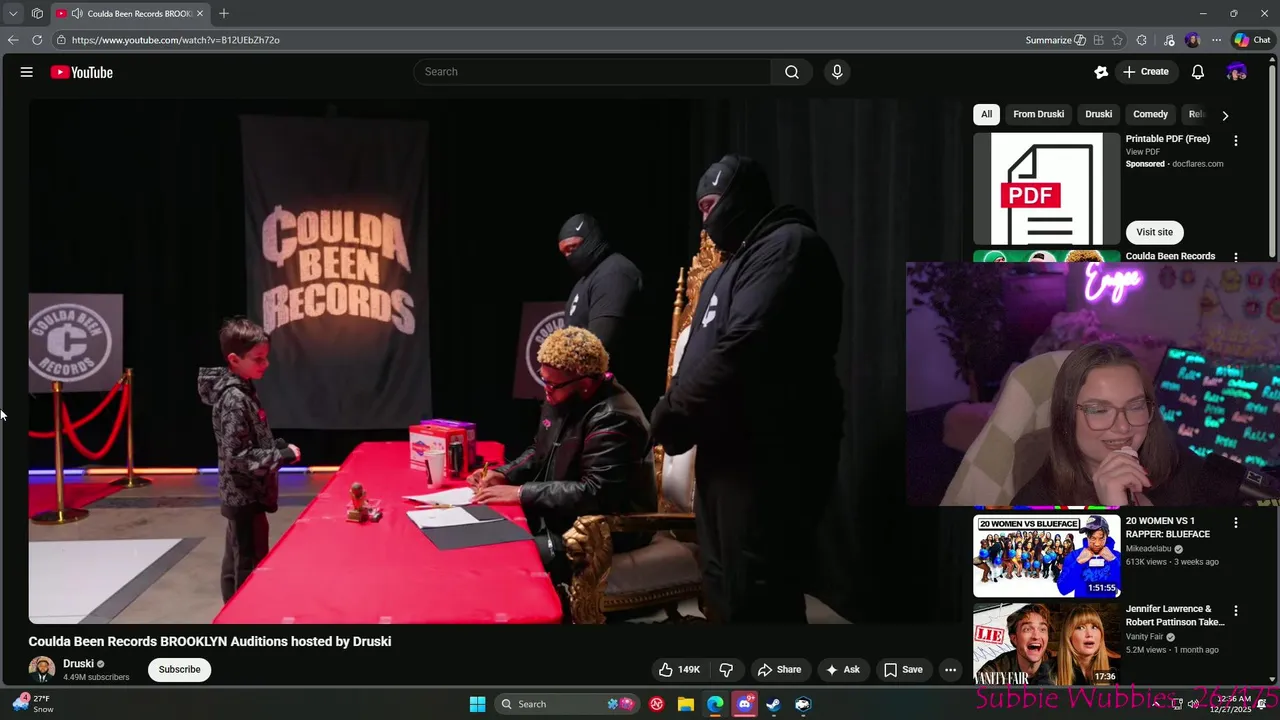Image resolution: width=1280 pixels, height=720 pixels.
Task: Open the weather widget showing 27°F Snow
Action: 34,704
